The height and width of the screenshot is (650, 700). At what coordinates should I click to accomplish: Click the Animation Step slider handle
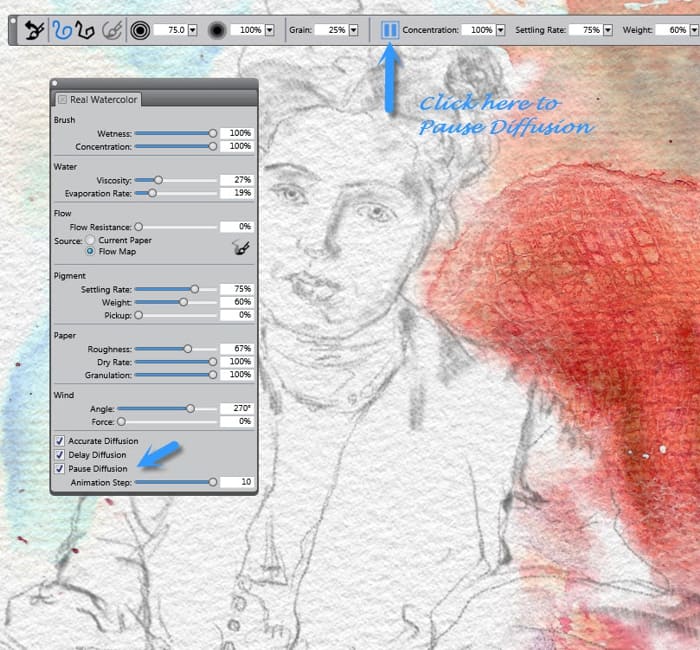(x=213, y=482)
